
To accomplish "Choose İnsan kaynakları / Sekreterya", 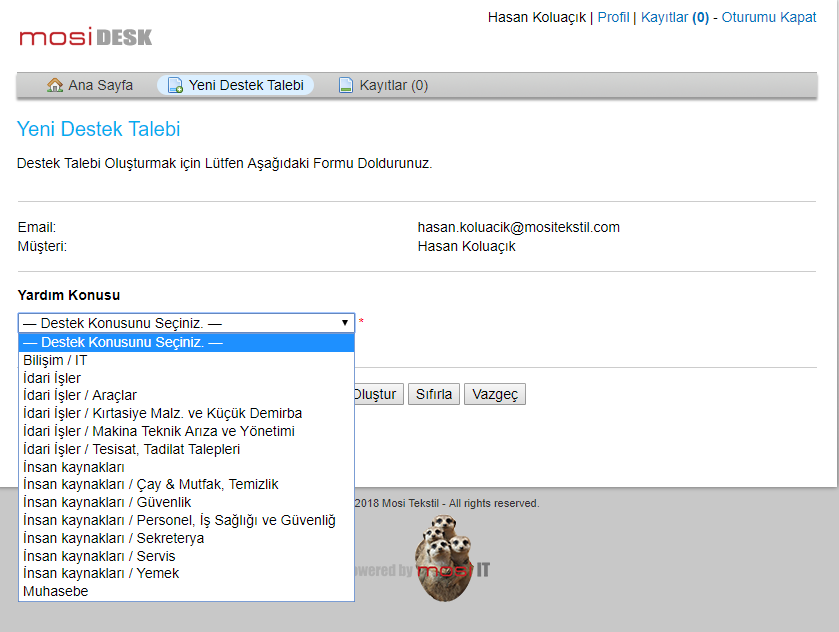I will tap(186, 538).
